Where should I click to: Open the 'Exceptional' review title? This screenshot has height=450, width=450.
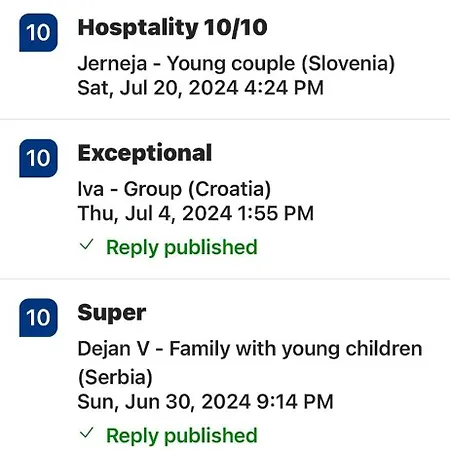[x=145, y=153]
